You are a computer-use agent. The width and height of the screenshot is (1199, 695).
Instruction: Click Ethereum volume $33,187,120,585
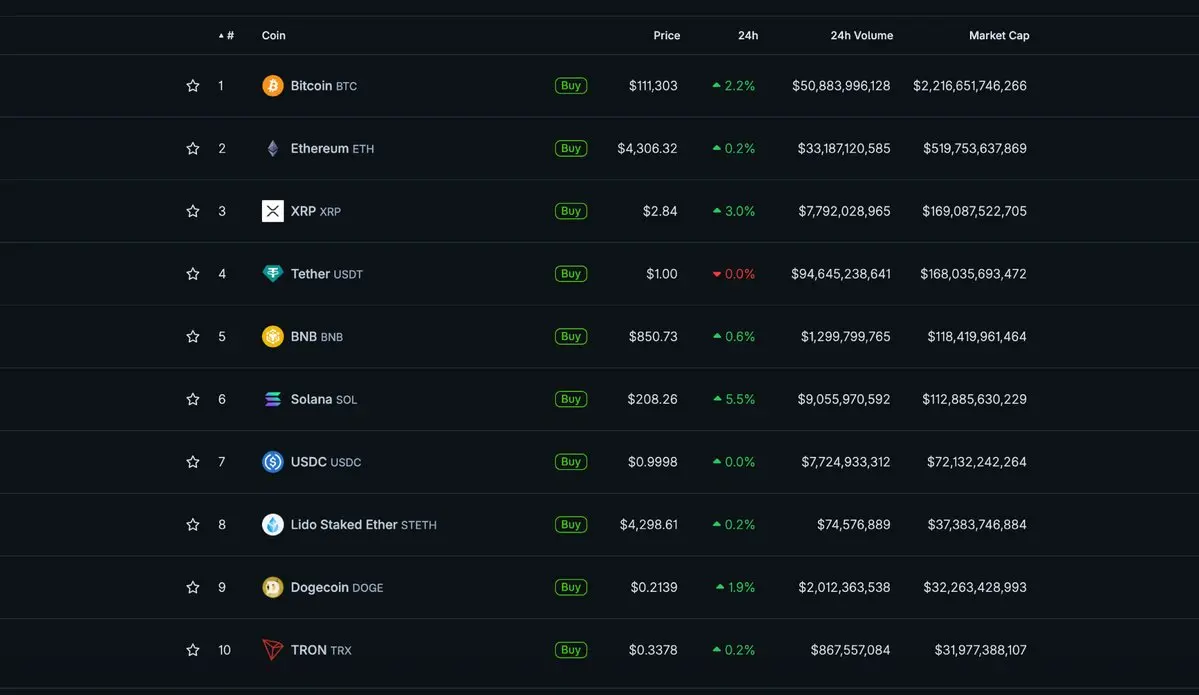tap(843, 148)
